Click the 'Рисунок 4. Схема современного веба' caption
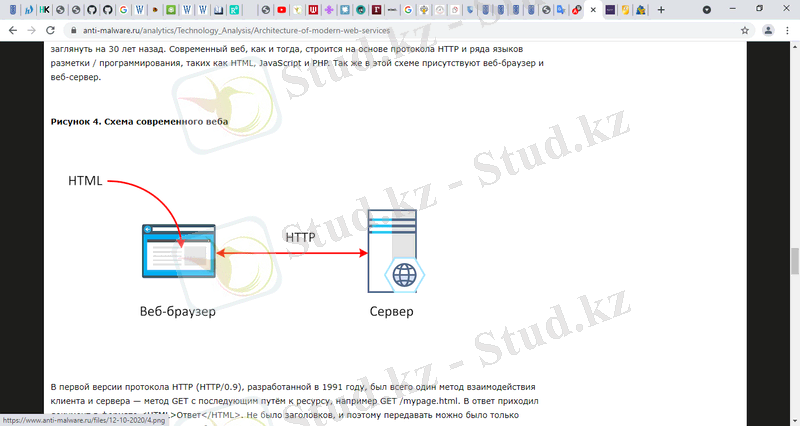Screen dimensions: 800x426 click(x=139, y=122)
